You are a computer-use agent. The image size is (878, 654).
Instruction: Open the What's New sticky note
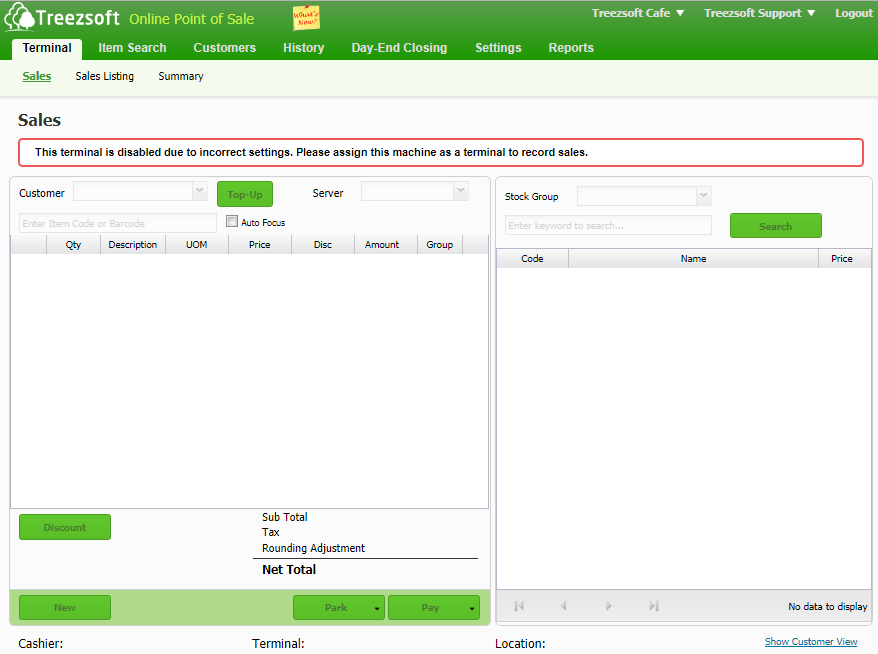pos(306,18)
